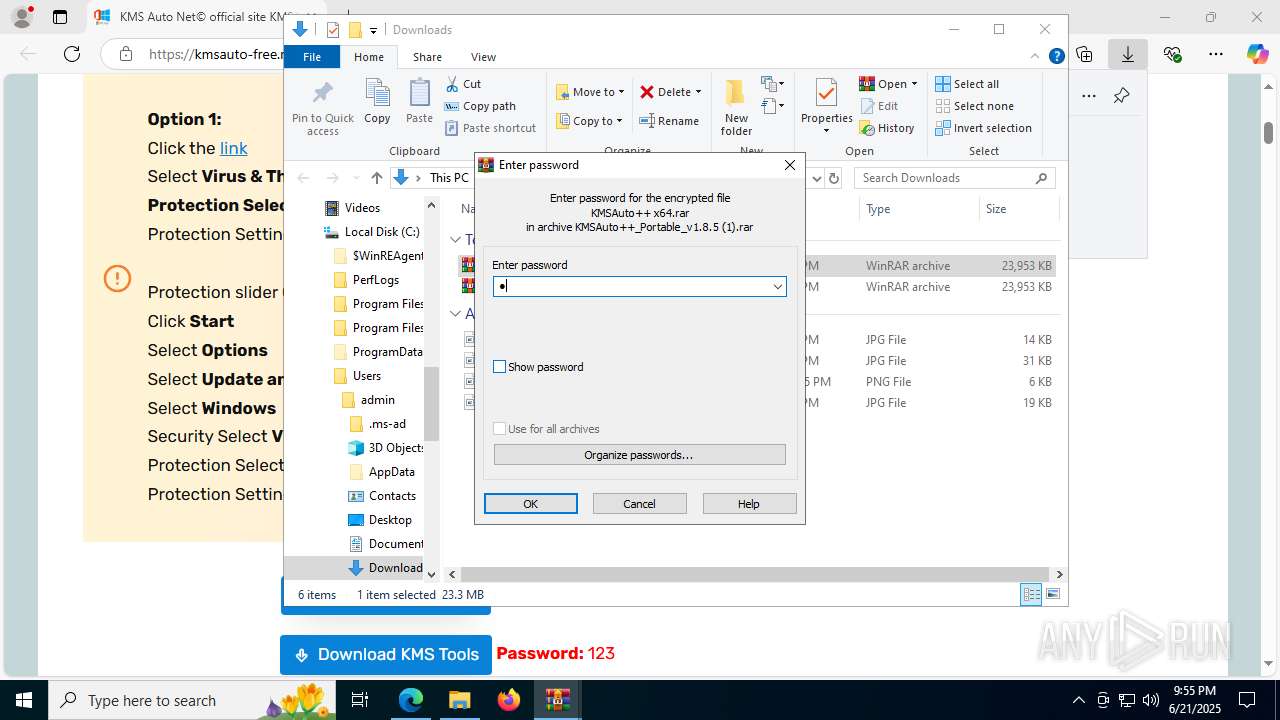Click the Firefox icon in the taskbar
The width and height of the screenshot is (1280, 720).
tap(509, 700)
